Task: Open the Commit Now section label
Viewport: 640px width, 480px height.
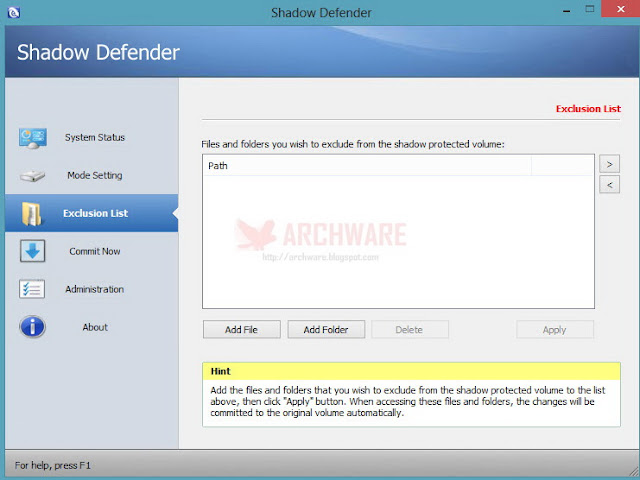Action: tap(95, 251)
